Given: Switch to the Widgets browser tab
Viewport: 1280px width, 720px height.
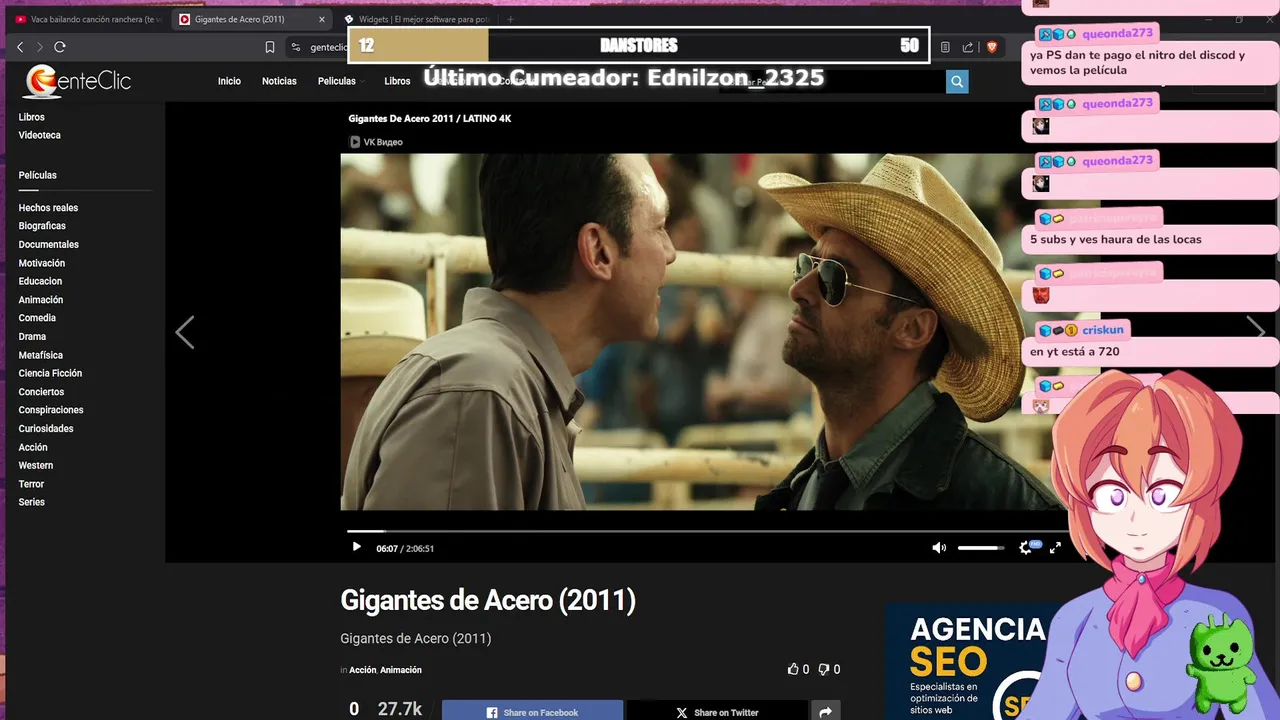Looking at the screenshot, I should pyautogui.click(x=415, y=19).
